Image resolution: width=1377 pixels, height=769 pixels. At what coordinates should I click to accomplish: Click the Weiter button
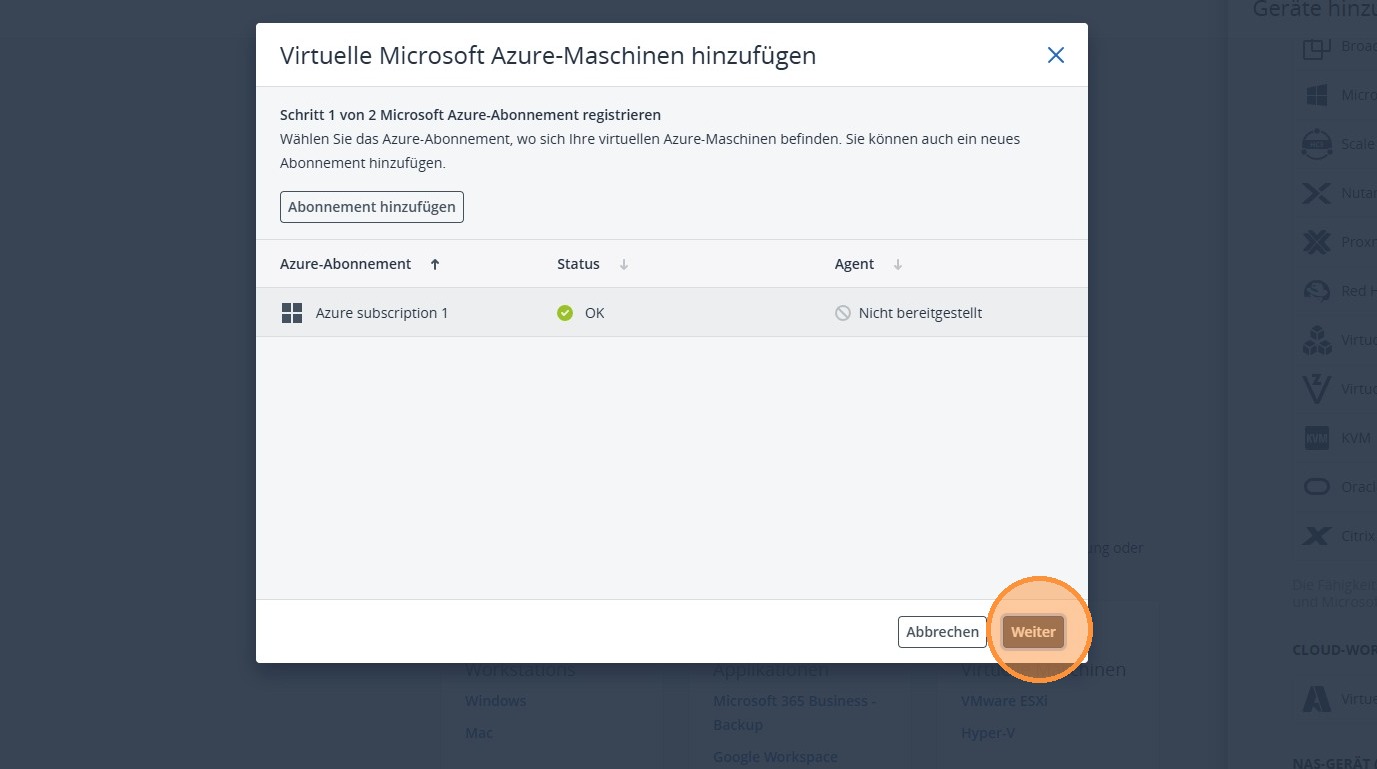(1033, 632)
